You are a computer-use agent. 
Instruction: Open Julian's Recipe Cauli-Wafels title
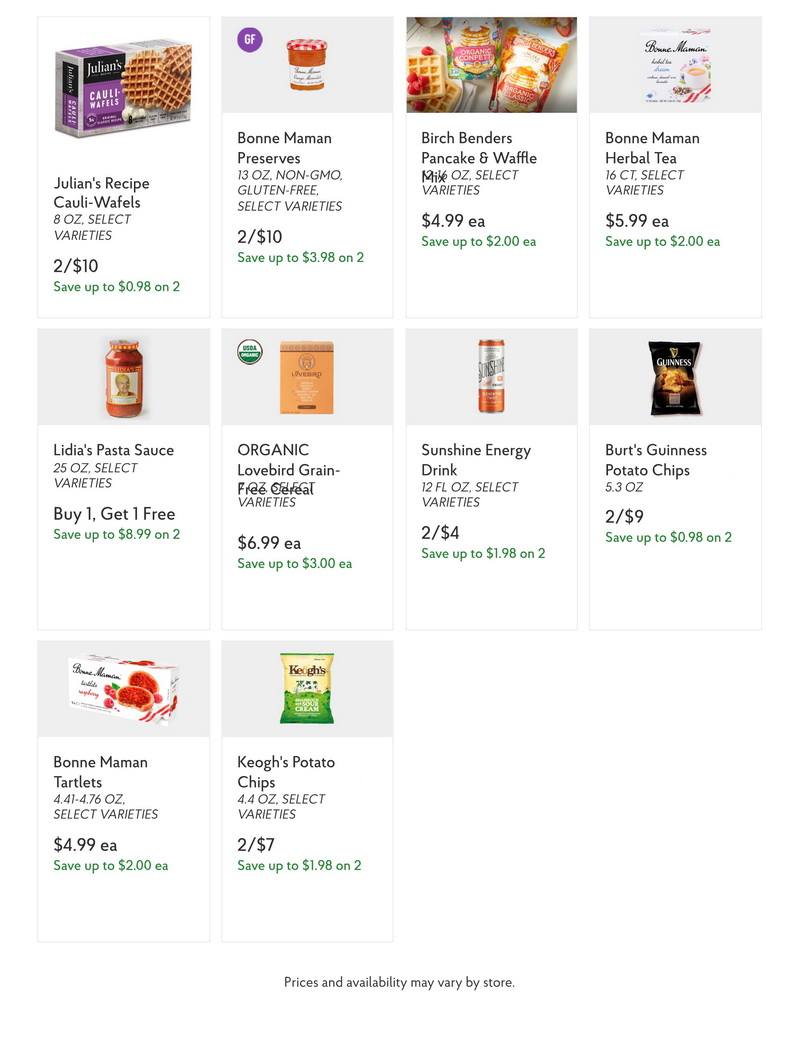click(x=102, y=192)
